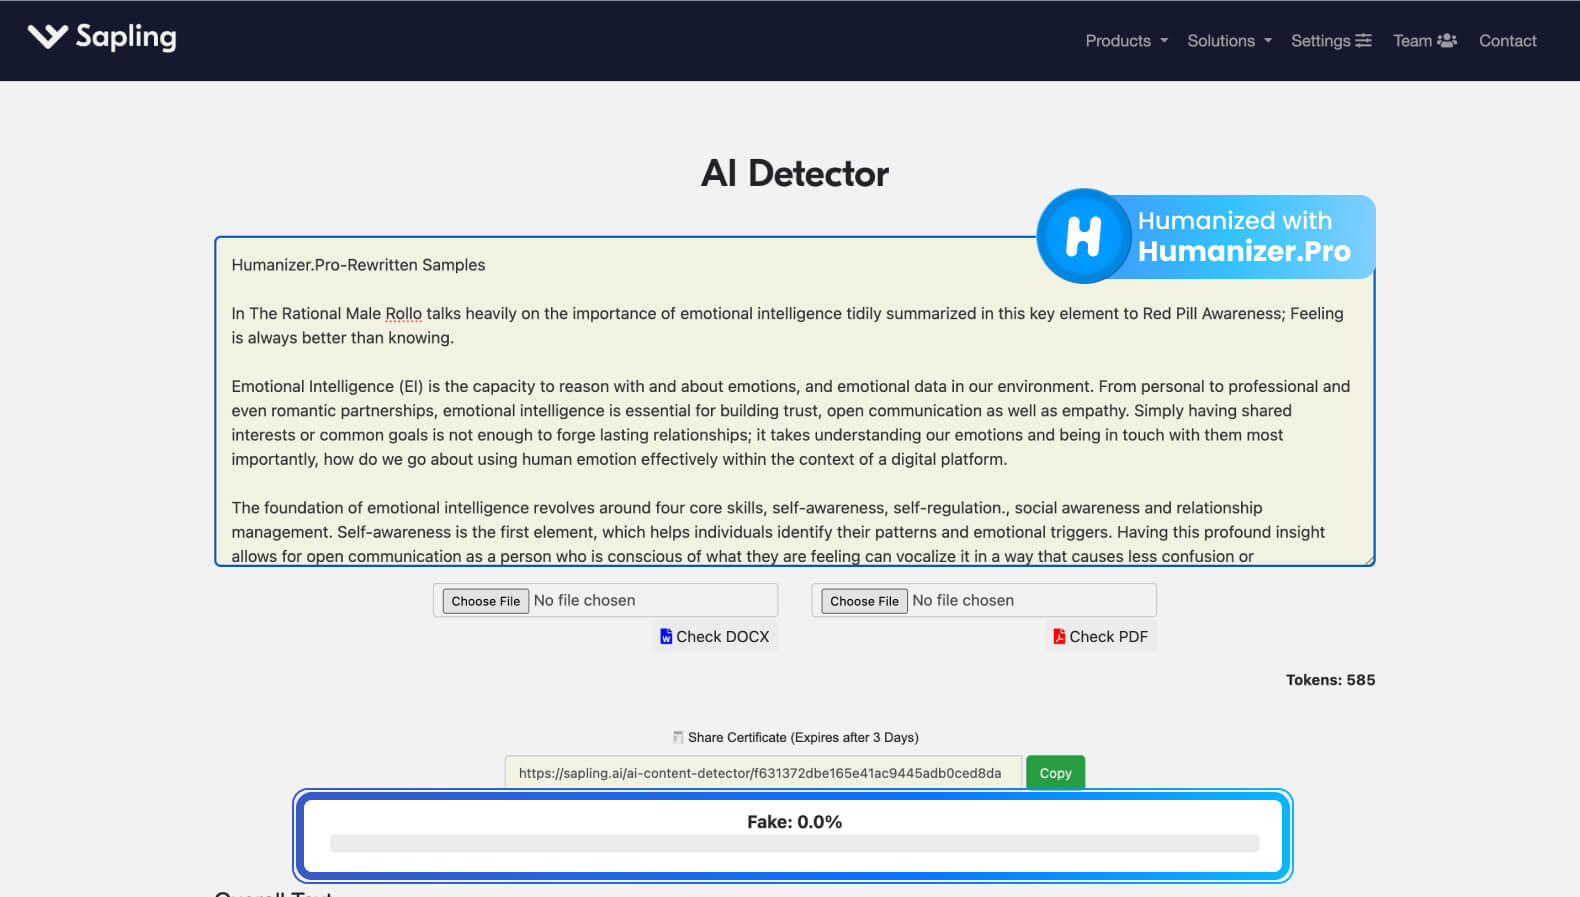Click the Share Certificate label text
The height and width of the screenshot is (897, 1580).
tap(803, 738)
